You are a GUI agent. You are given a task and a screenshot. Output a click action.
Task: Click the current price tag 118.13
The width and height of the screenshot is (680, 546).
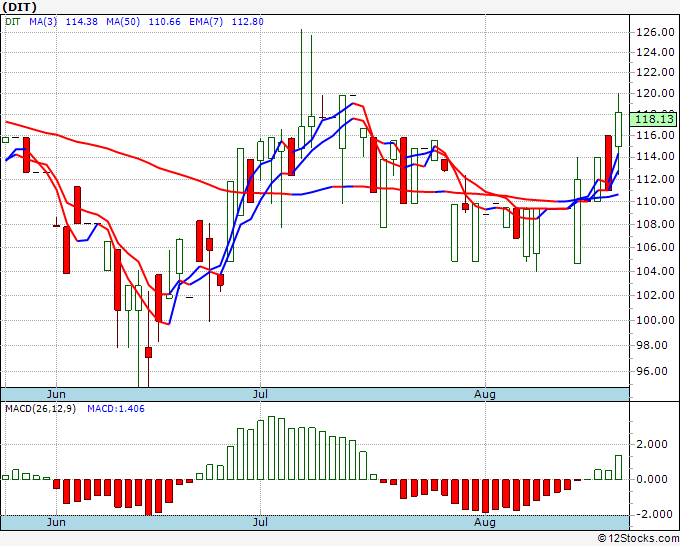tap(654, 119)
